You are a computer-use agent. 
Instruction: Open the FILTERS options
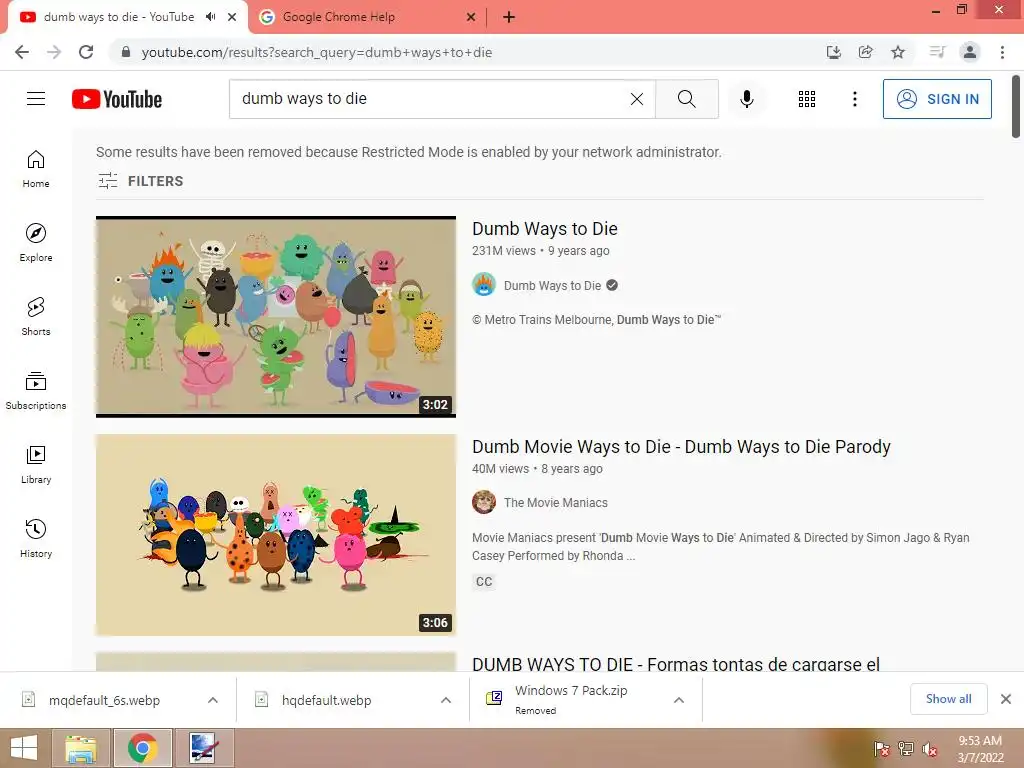pyautogui.click(x=140, y=181)
